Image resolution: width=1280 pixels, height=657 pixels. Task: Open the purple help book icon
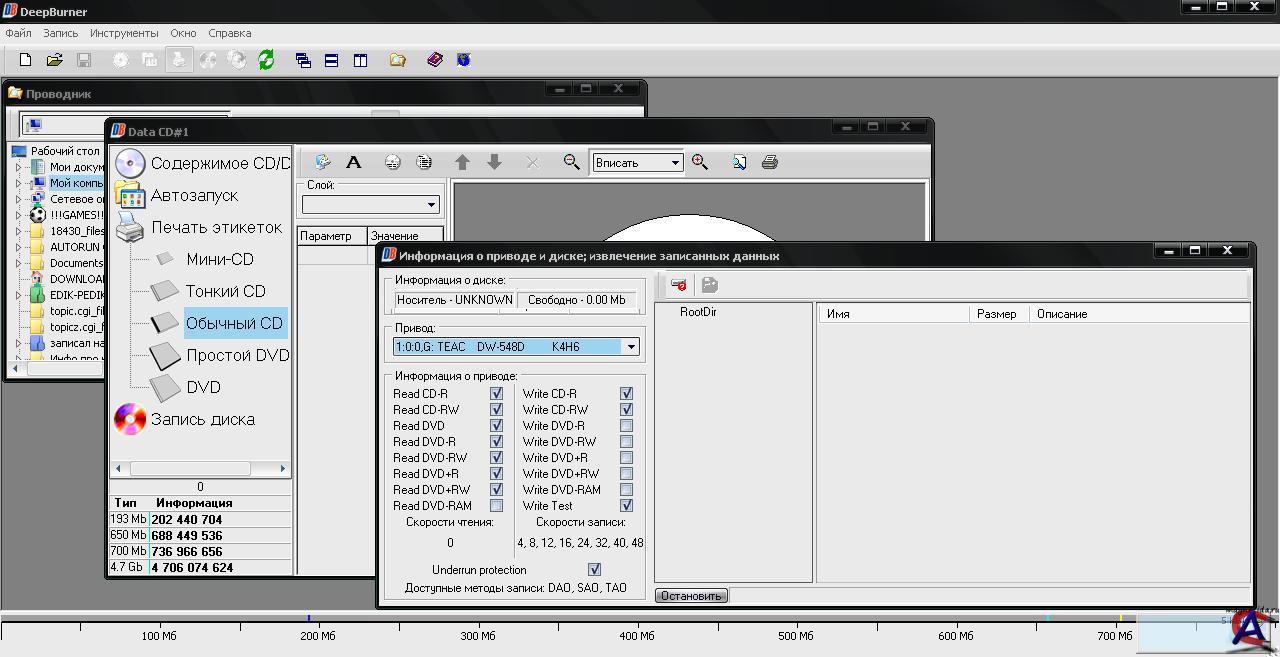pos(435,60)
